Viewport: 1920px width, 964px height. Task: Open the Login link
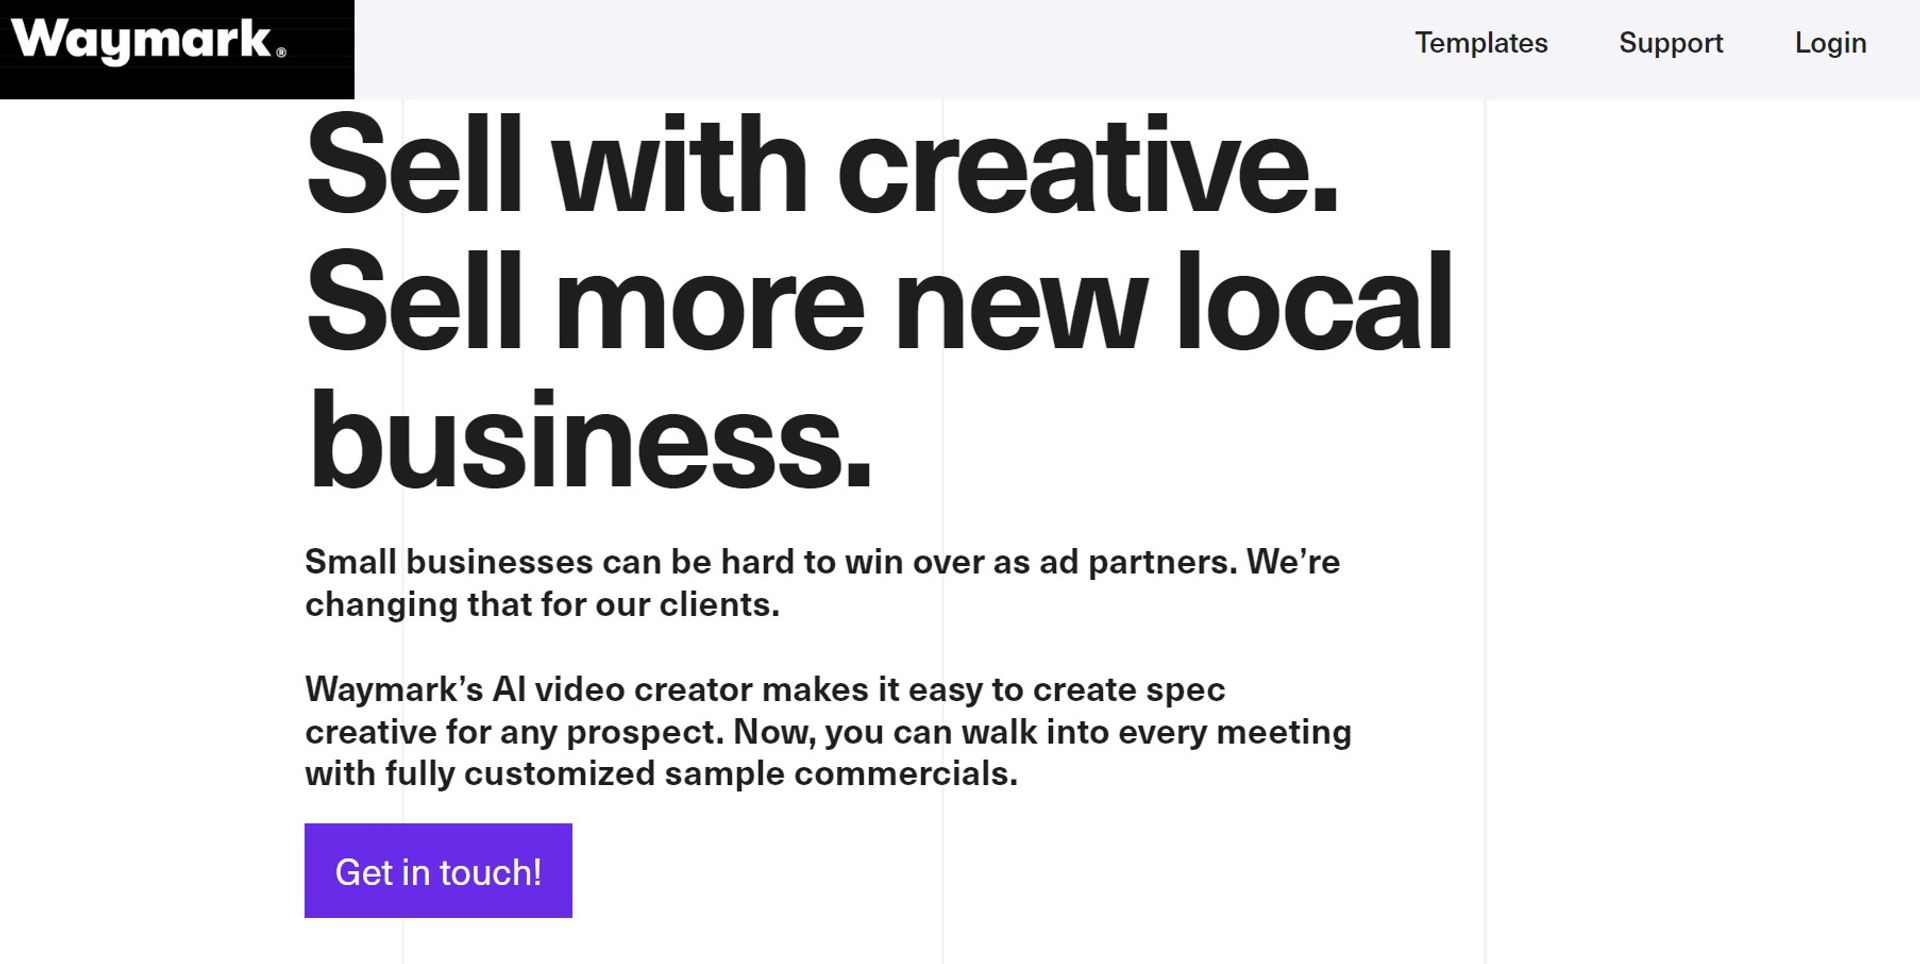coord(1830,43)
